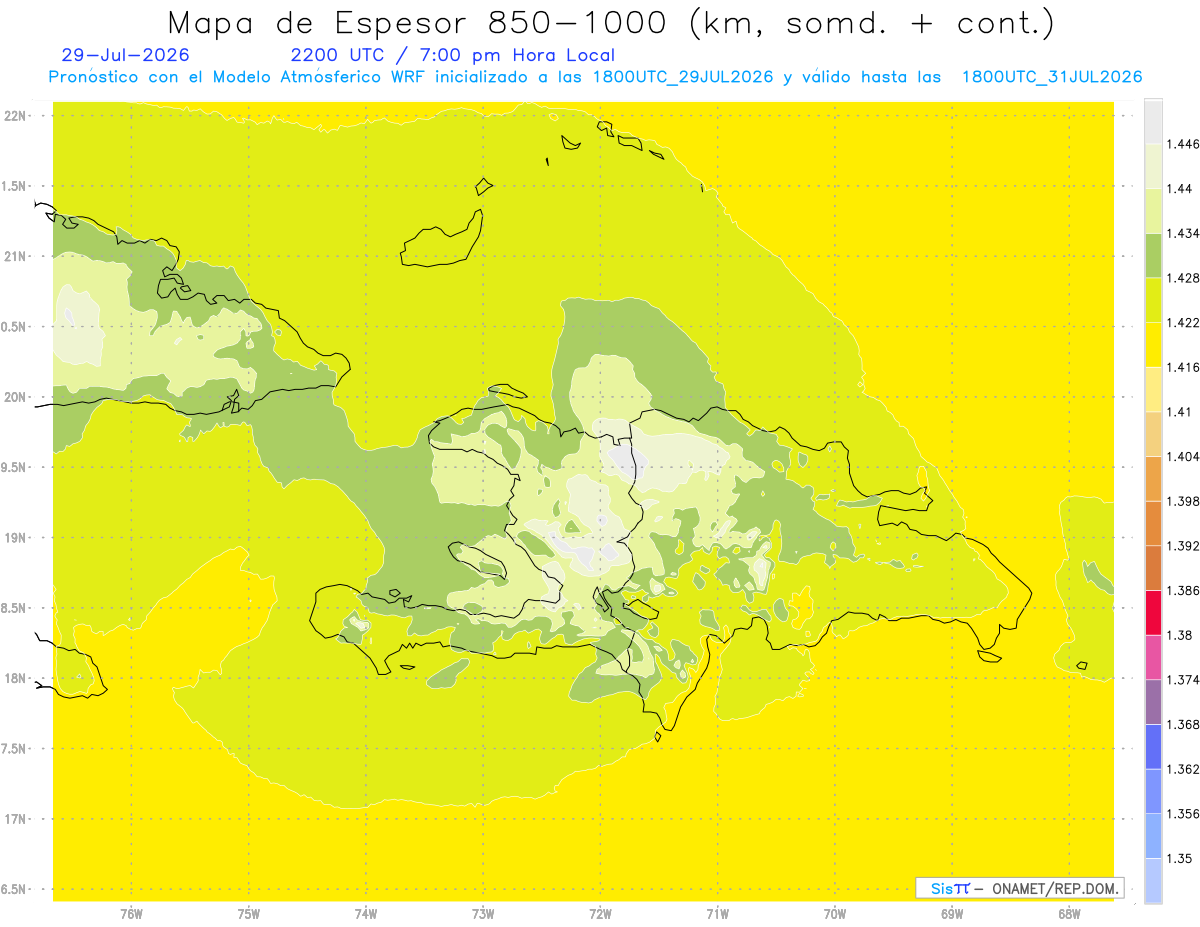Click the 69W longitude axis label
The height and width of the screenshot is (927, 1200).
pyautogui.click(x=952, y=913)
